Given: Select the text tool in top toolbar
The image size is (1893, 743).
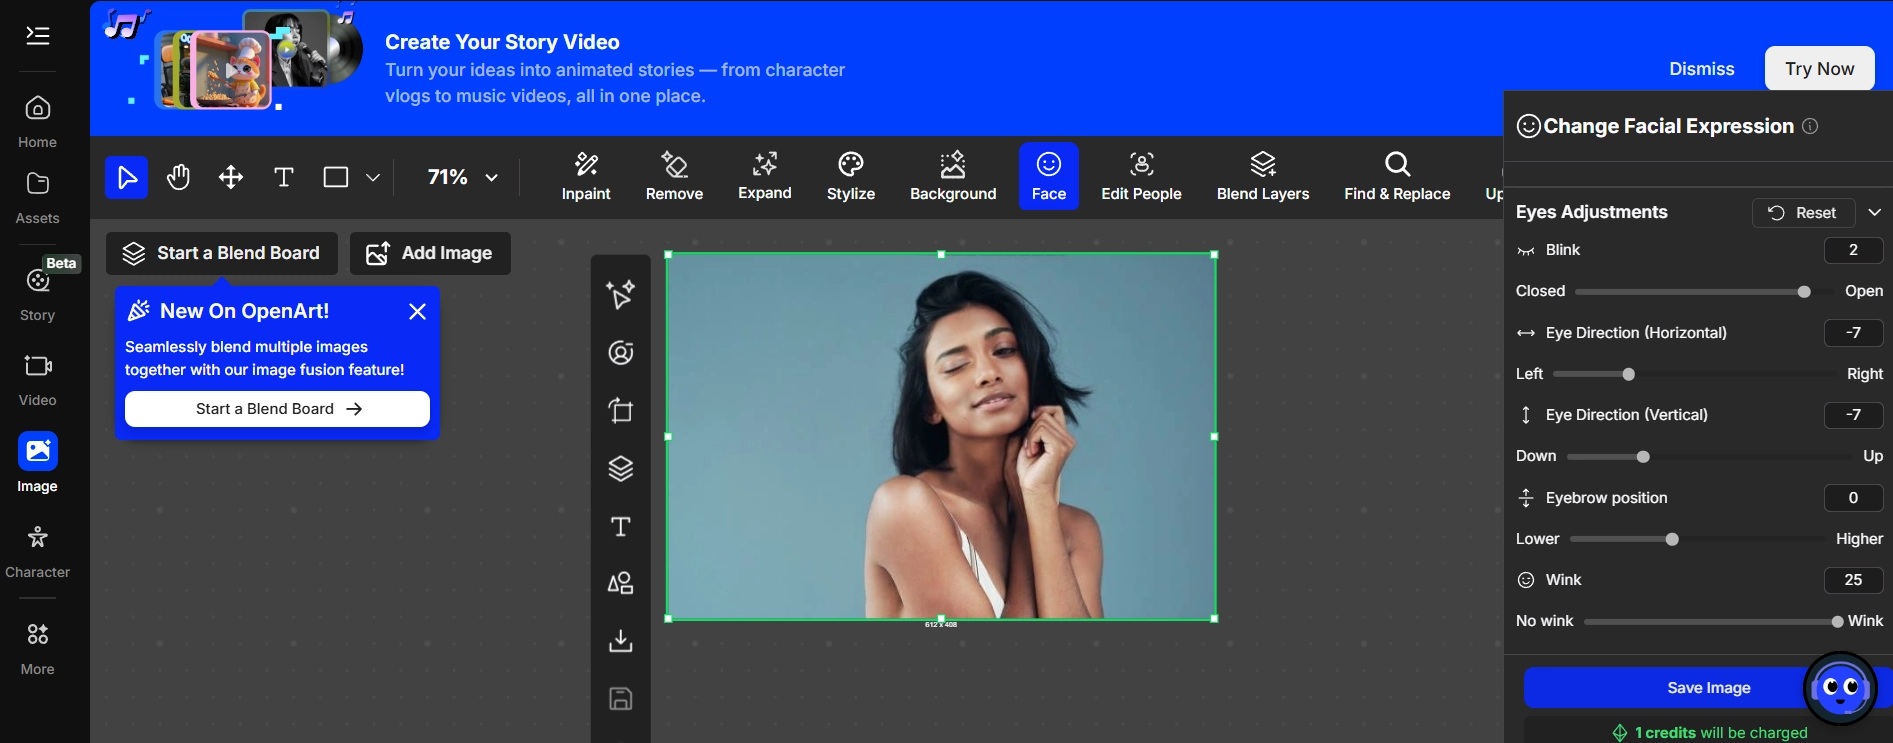Looking at the screenshot, I should 284,177.
